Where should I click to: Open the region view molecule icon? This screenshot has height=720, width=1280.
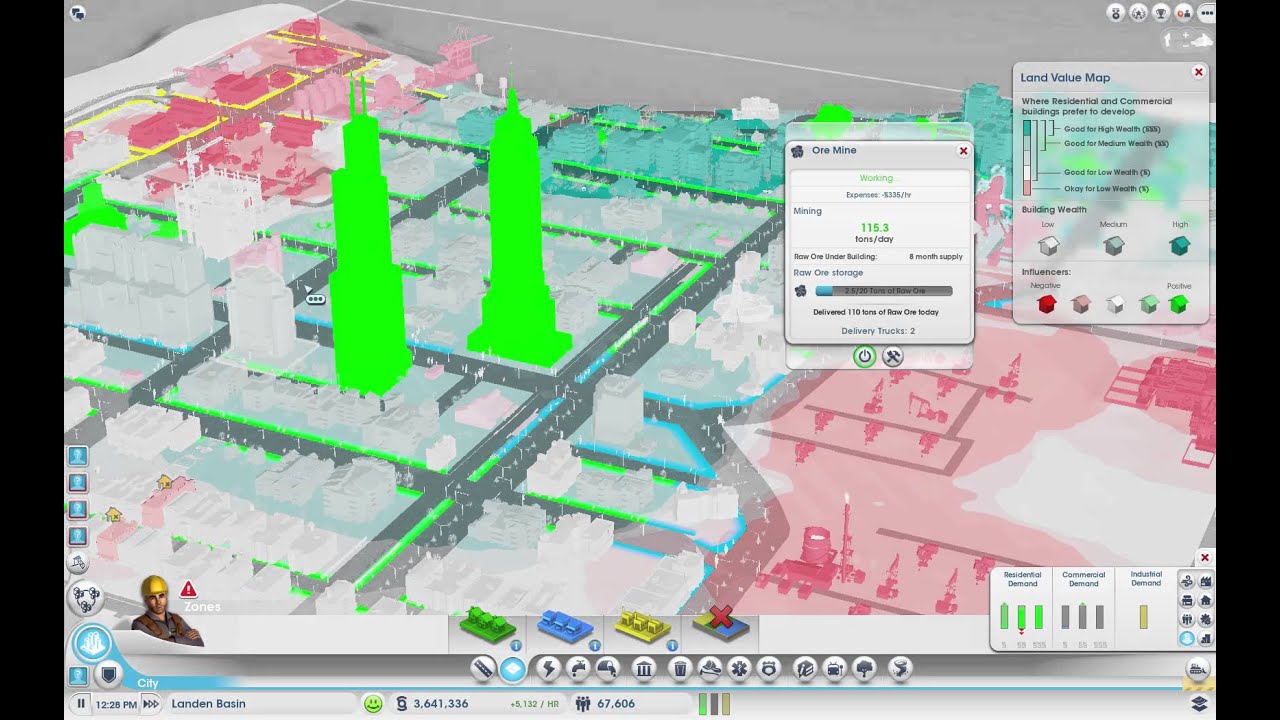pyautogui.click(x=87, y=598)
